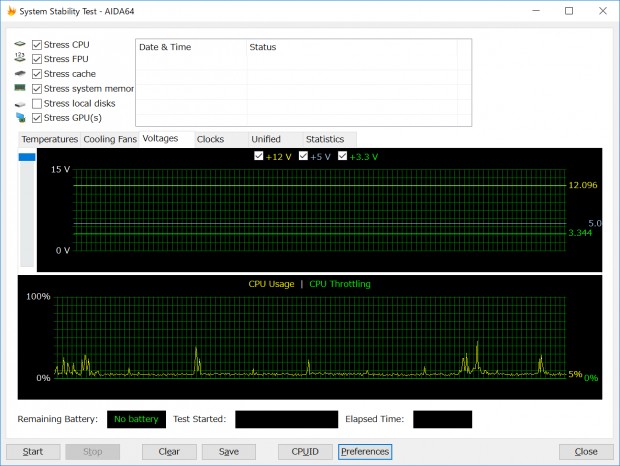Screen dimensions: 620x466
Task: Click the Date & Time column header
Action: point(191,47)
